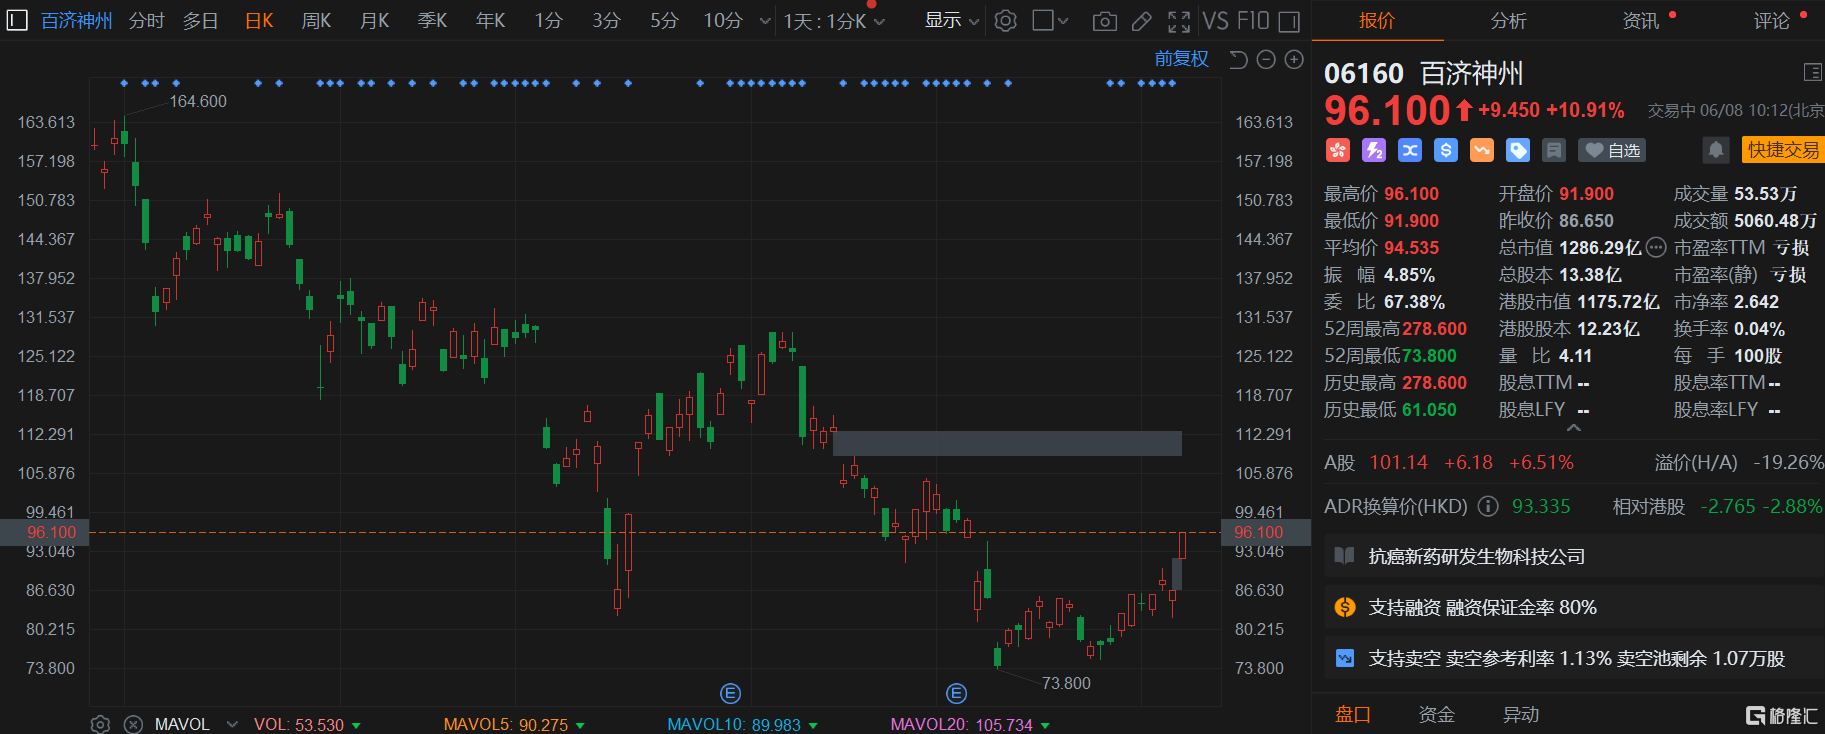Open the 1天:1分K period dropdown
Viewport: 1825px width, 734px height.
[x=833, y=21]
